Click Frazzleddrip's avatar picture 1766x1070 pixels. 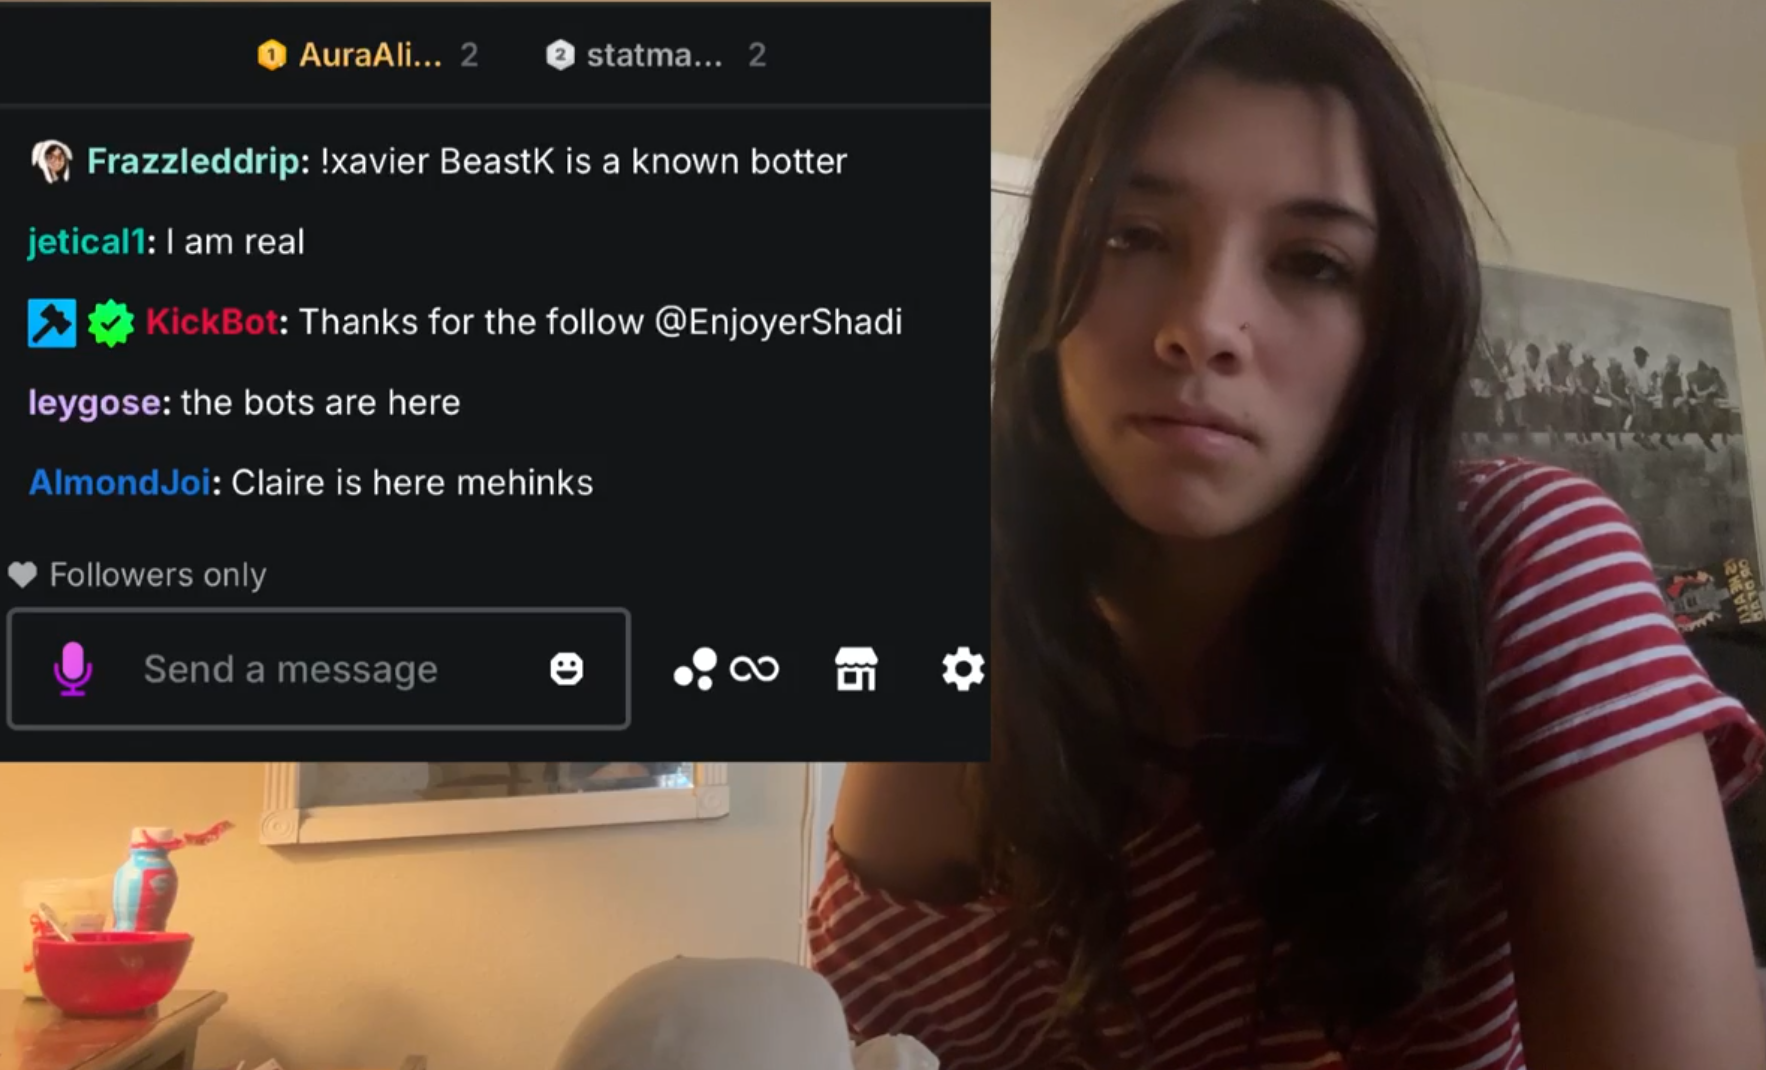click(52, 161)
